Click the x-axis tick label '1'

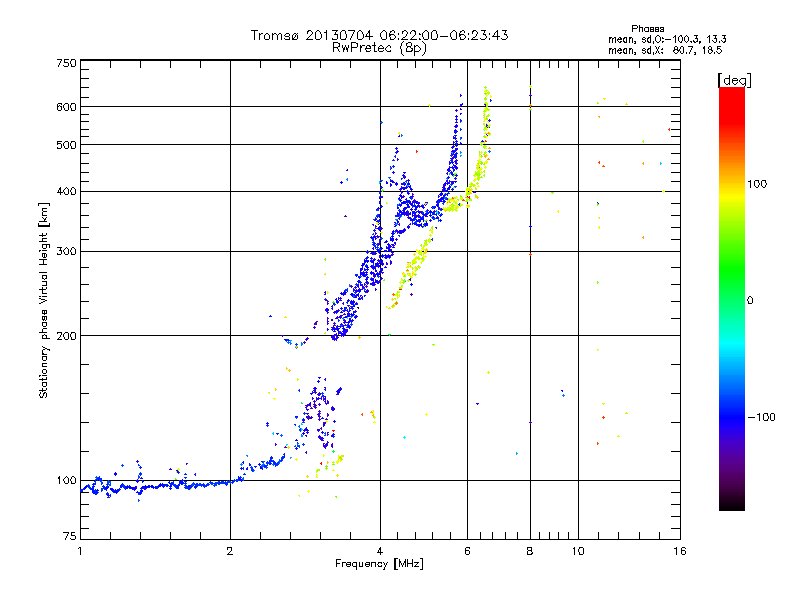click(80, 551)
